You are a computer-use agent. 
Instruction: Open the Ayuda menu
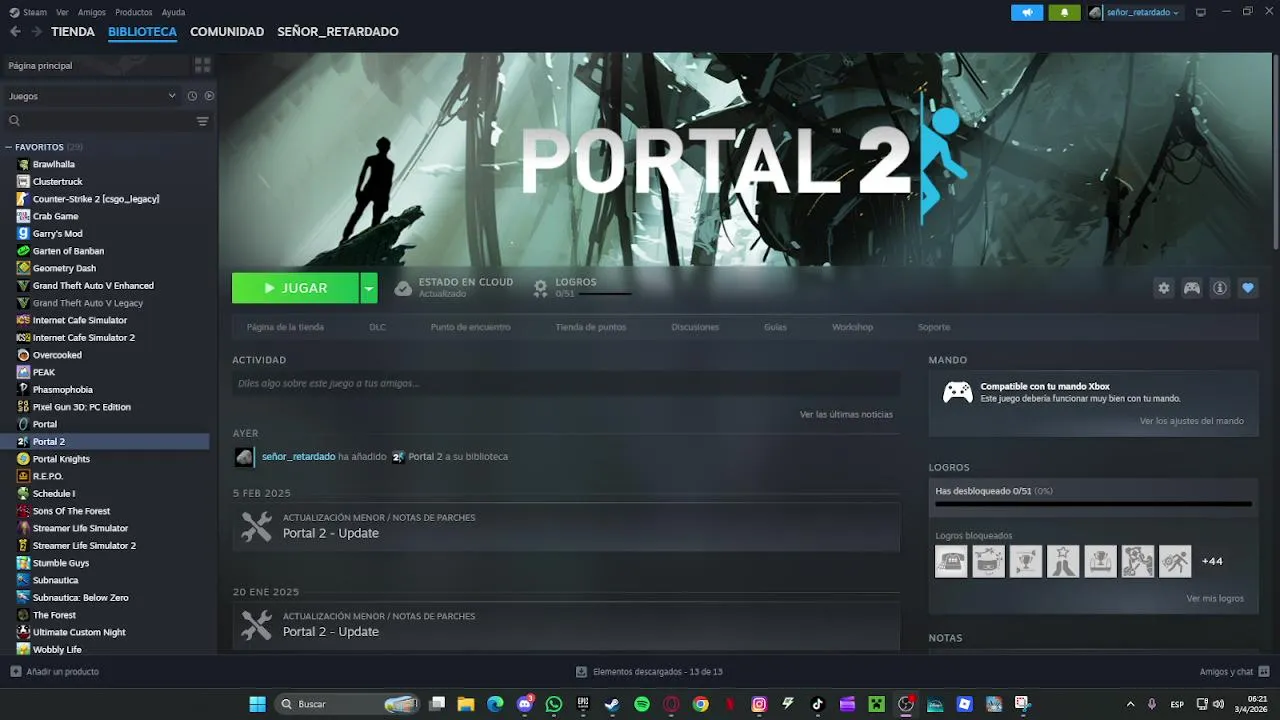(173, 12)
